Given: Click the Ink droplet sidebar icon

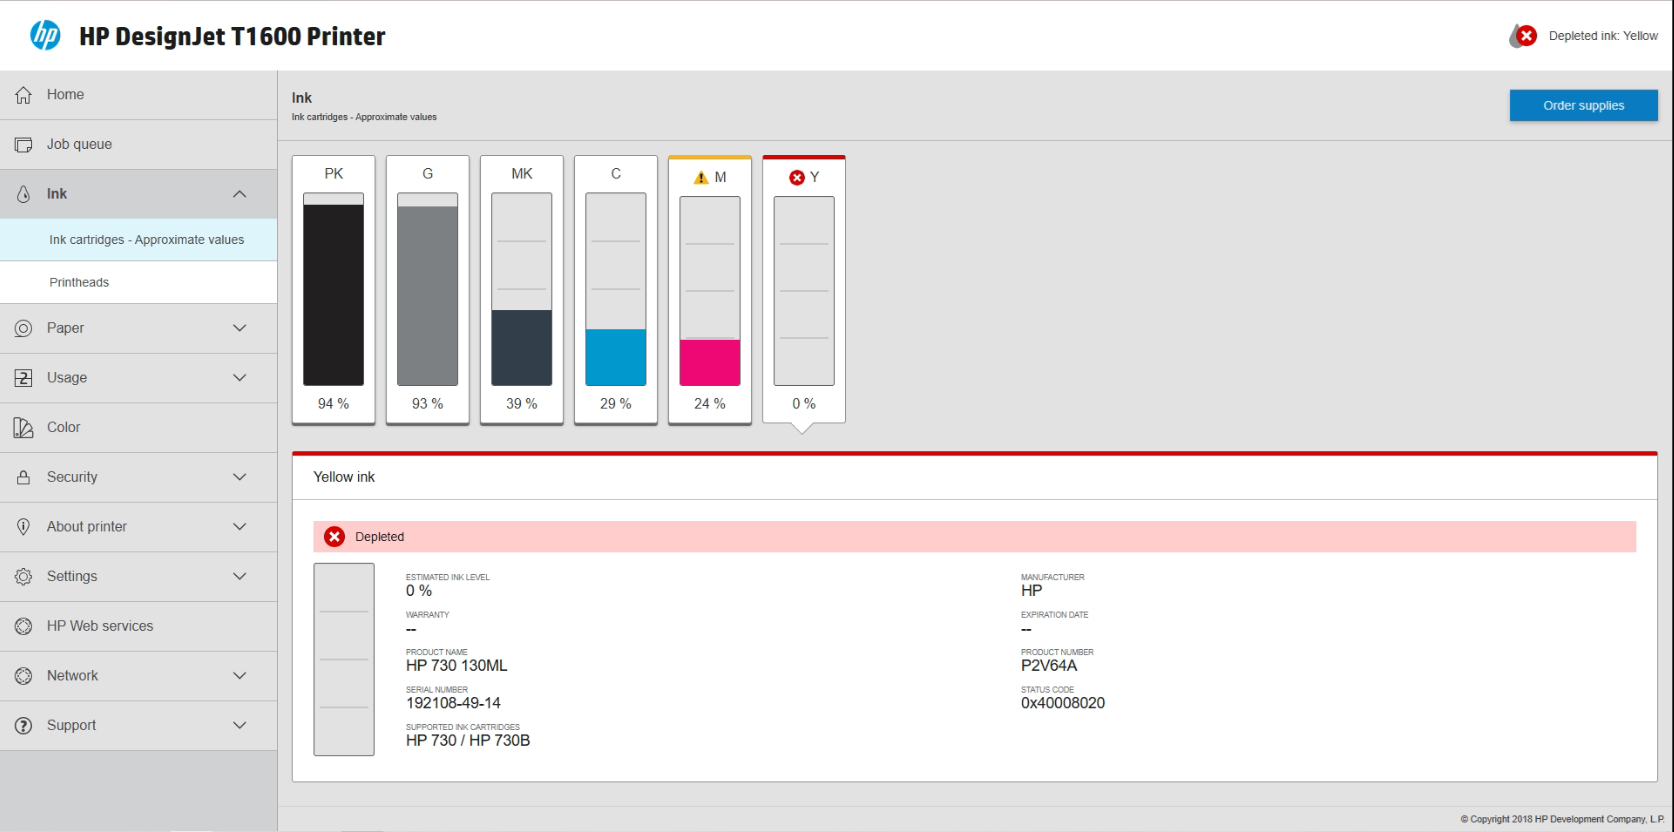Looking at the screenshot, I should click(23, 194).
